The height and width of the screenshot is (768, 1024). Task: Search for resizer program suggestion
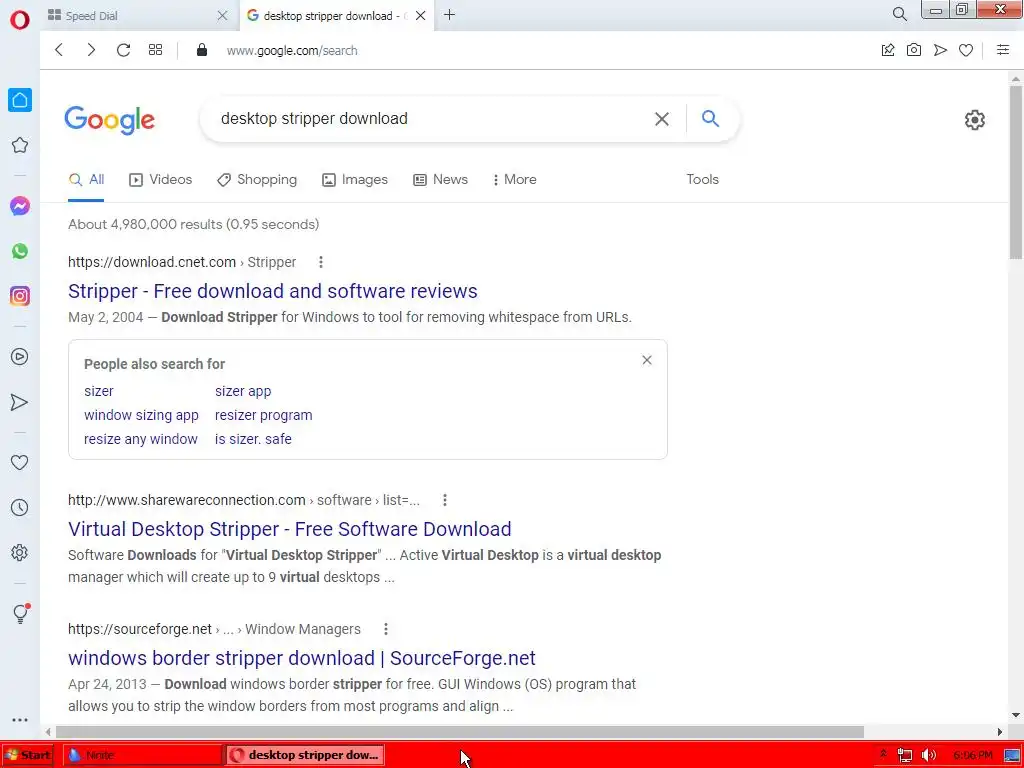point(263,415)
